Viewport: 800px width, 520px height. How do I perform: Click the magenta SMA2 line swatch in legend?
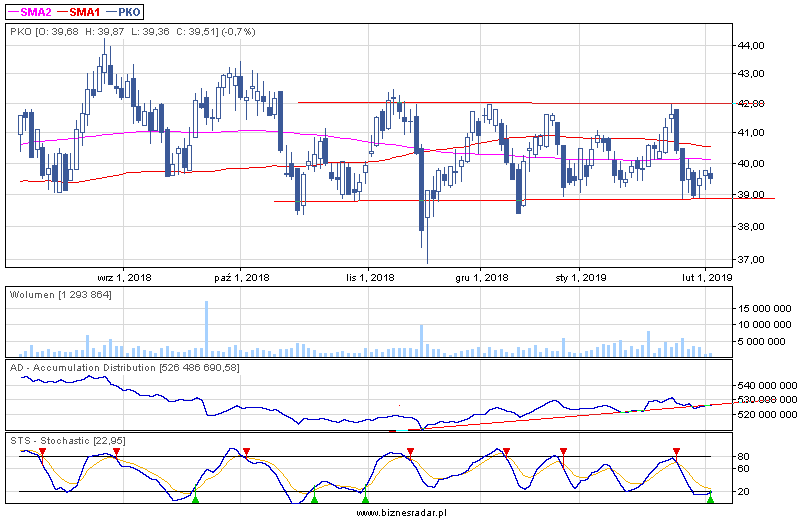(13, 12)
